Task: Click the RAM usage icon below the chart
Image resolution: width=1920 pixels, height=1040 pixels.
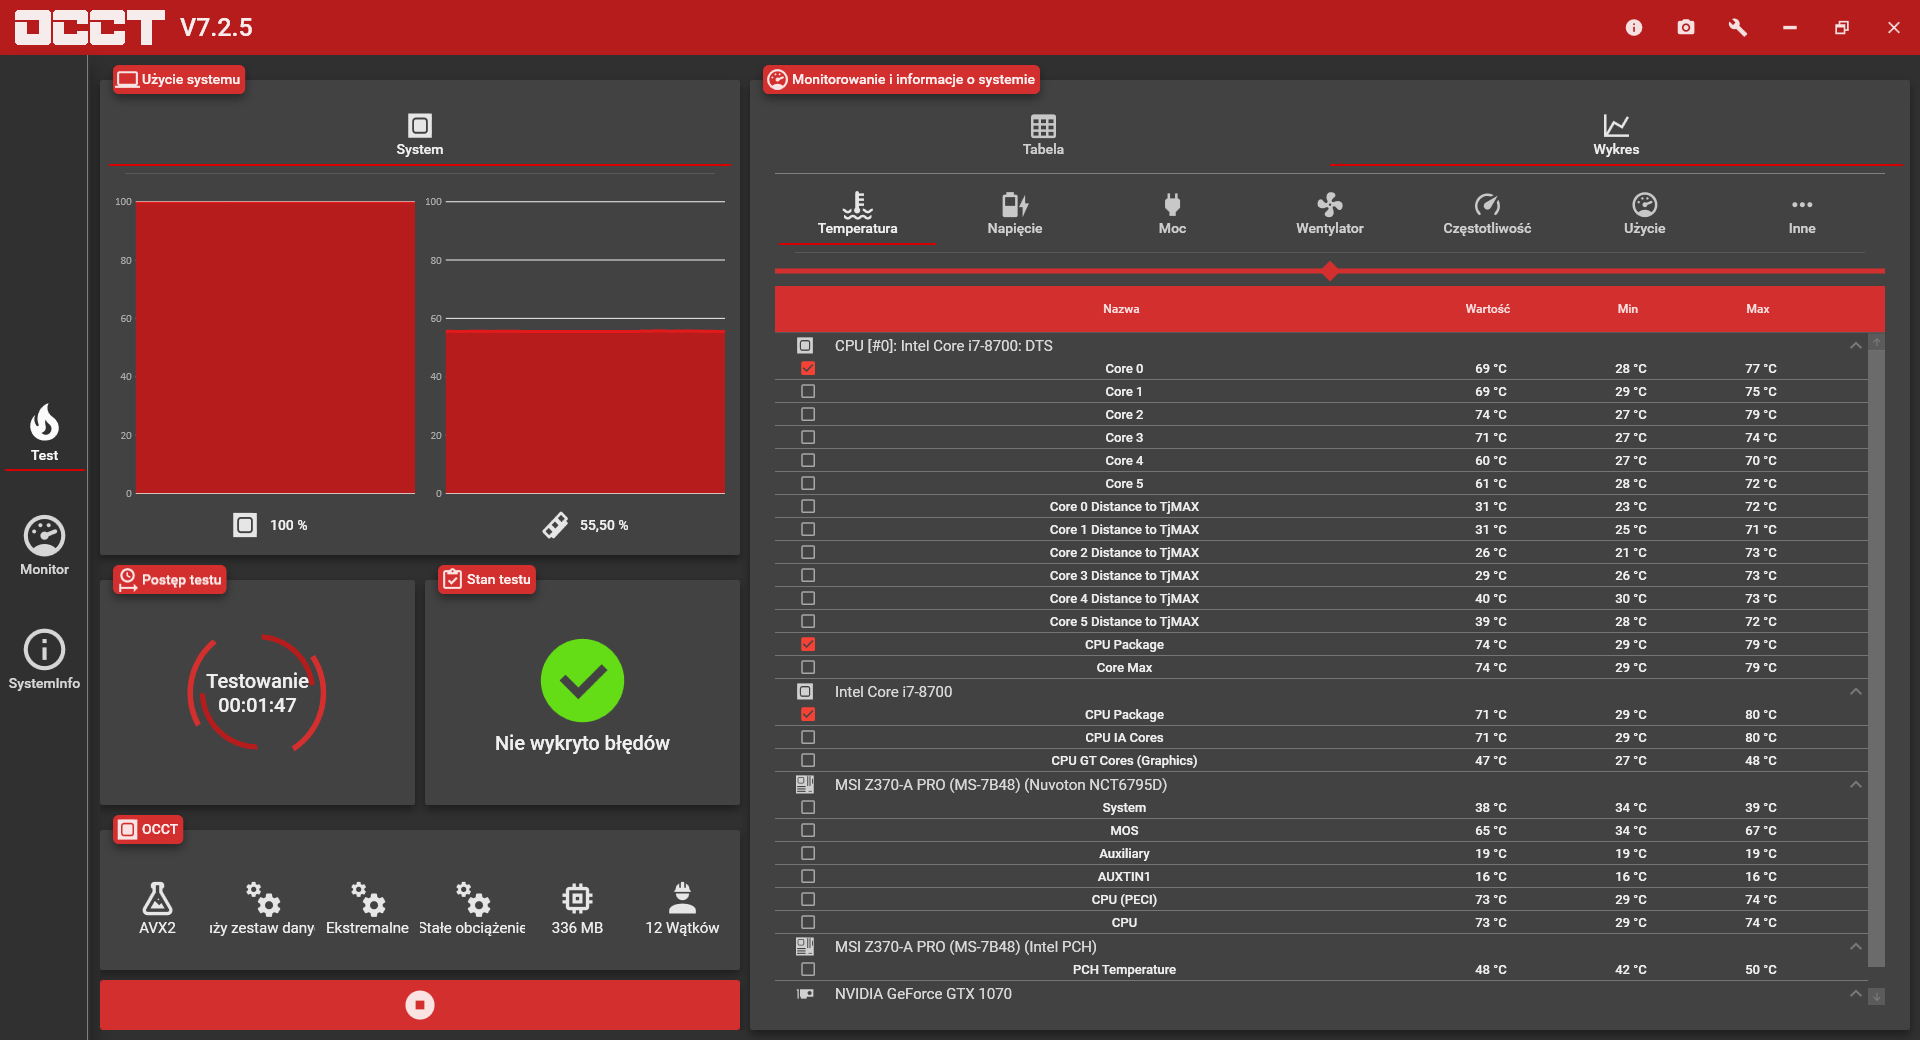Action: tap(555, 525)
